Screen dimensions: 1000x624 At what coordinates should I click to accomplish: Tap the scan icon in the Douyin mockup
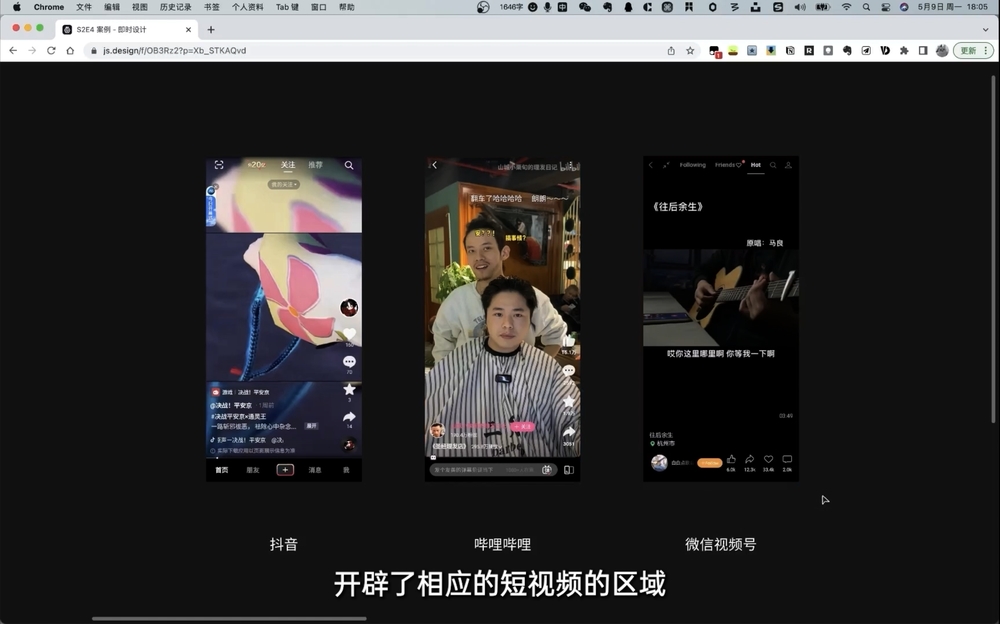219,165
